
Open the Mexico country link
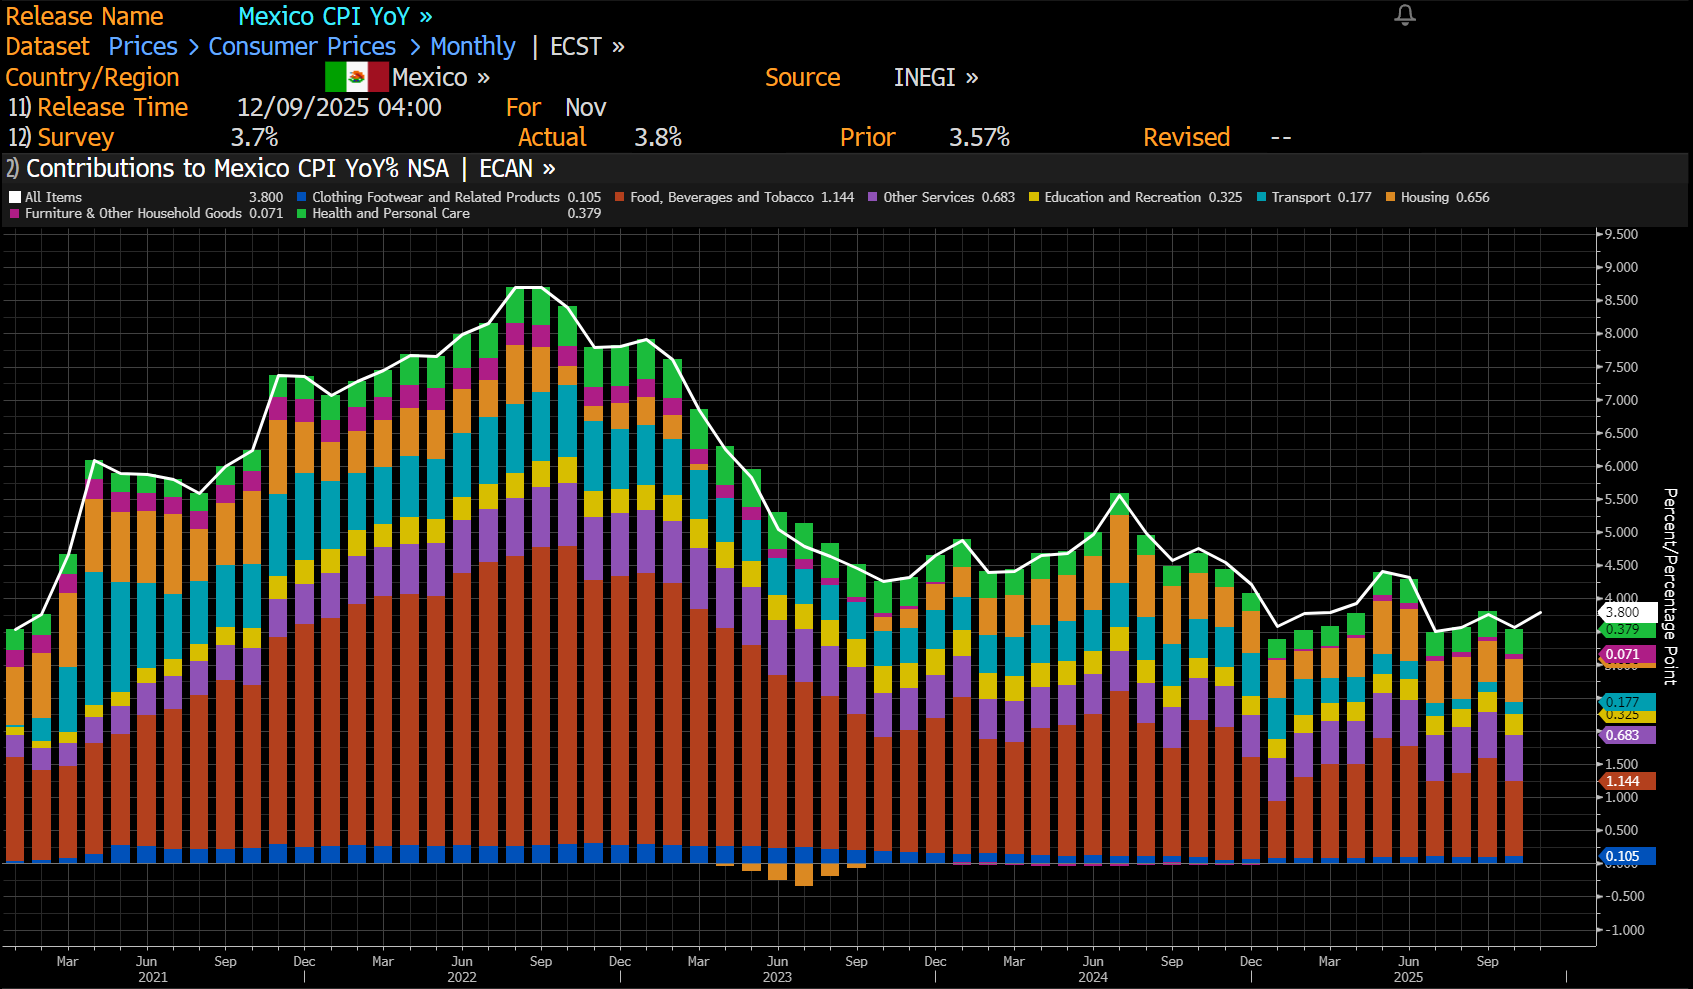click(440, 77)
